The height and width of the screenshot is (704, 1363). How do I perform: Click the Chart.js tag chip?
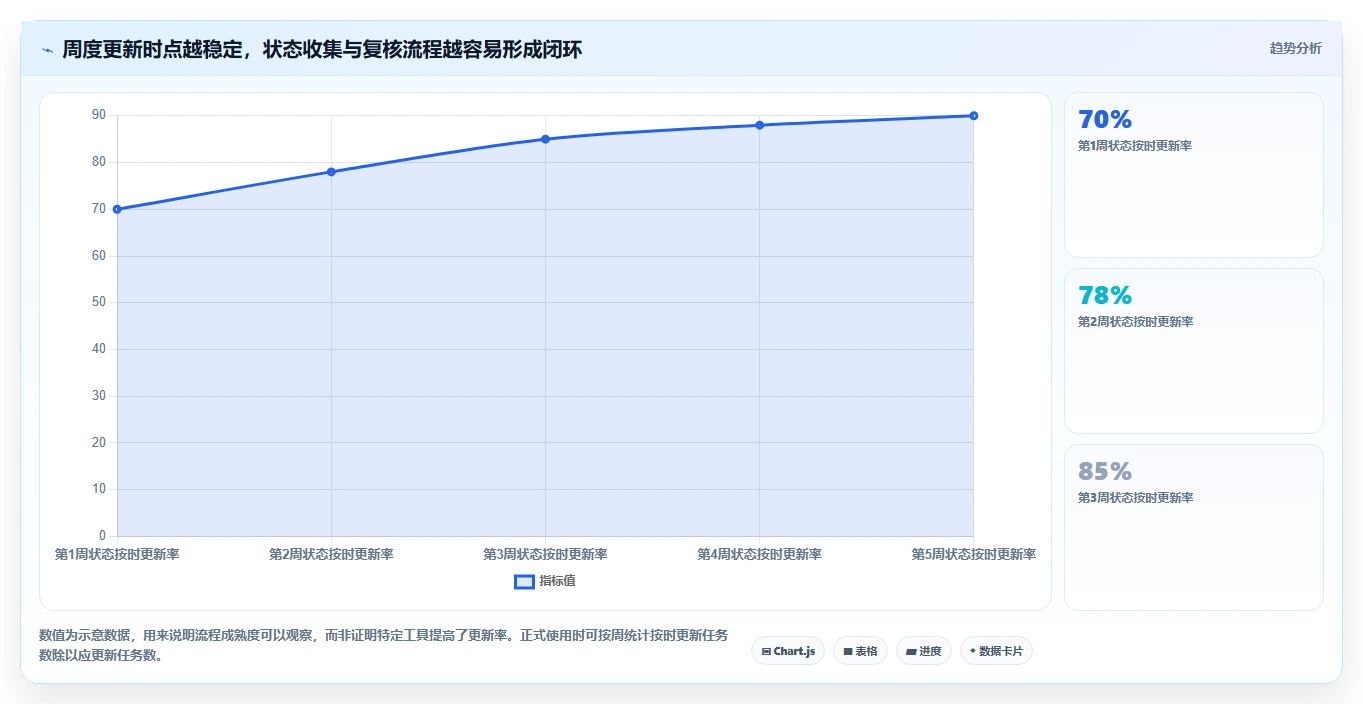(x=788, y=651)
